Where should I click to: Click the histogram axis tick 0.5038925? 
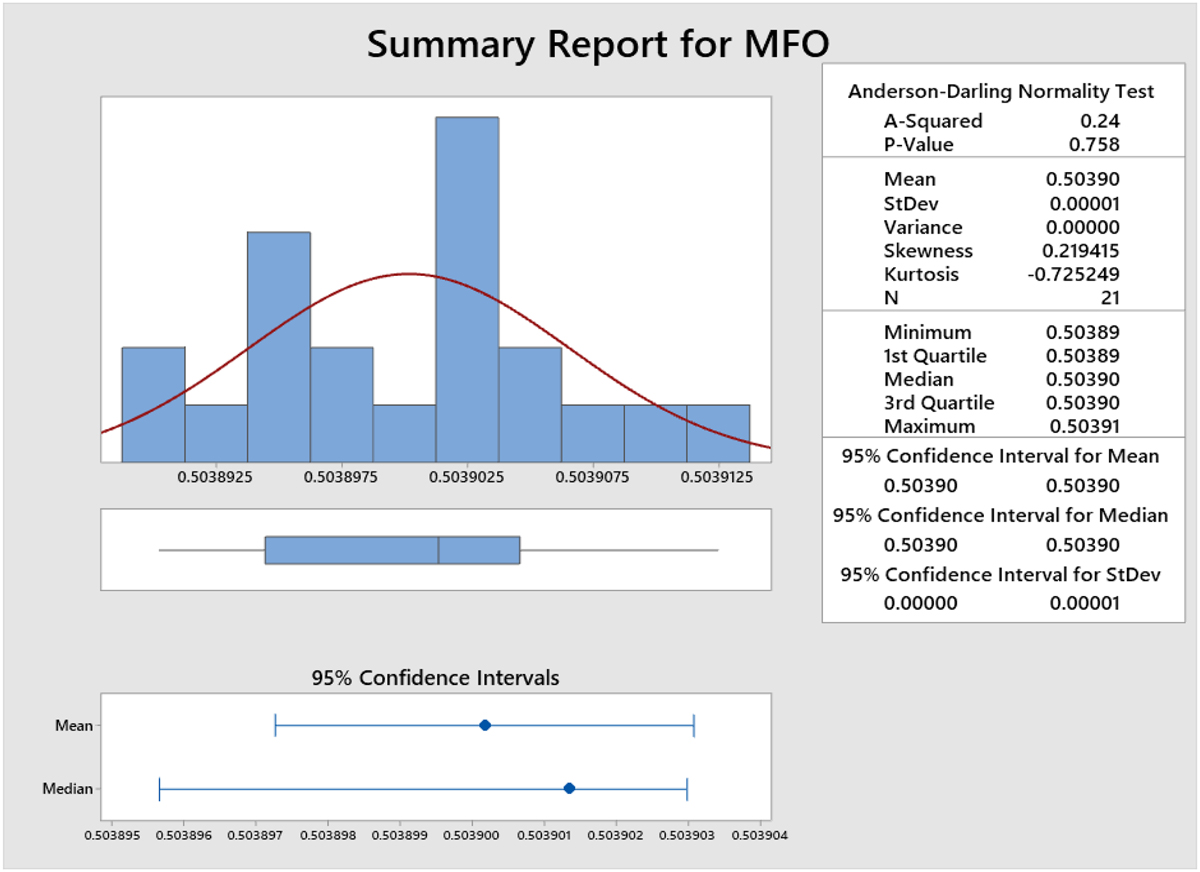tap(216, 479)
